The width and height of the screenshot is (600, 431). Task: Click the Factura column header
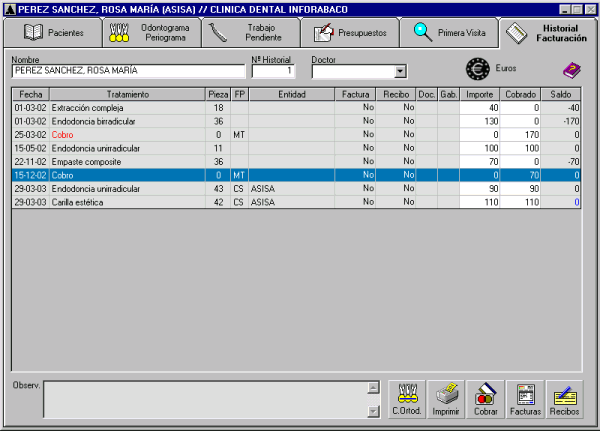tap(355, 94)
